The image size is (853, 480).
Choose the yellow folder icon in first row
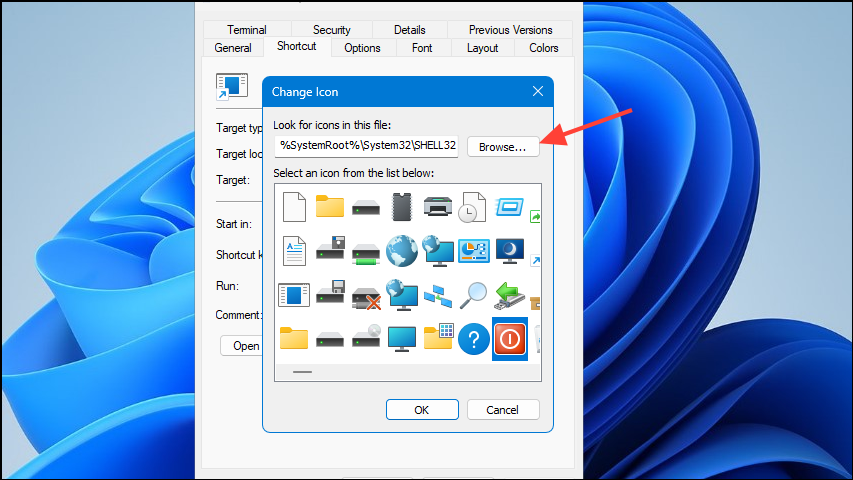pyautogui.click(x=330, y=206)
